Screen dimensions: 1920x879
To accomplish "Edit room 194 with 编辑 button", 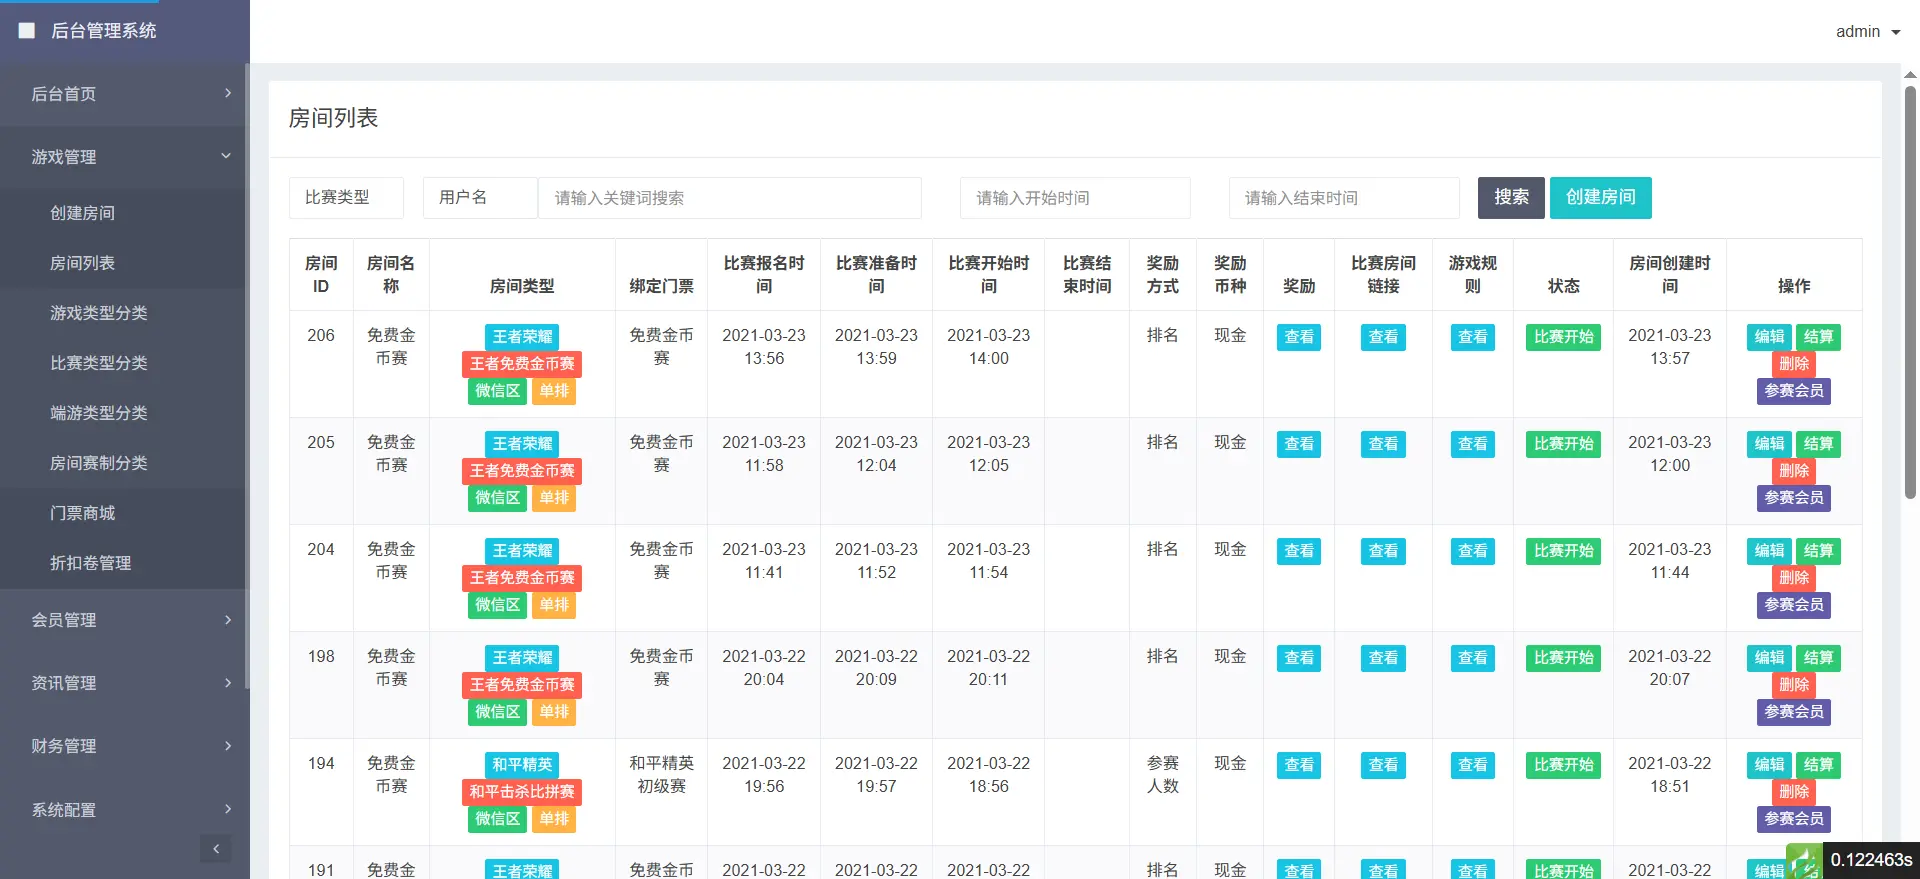I will [1769, 765].
